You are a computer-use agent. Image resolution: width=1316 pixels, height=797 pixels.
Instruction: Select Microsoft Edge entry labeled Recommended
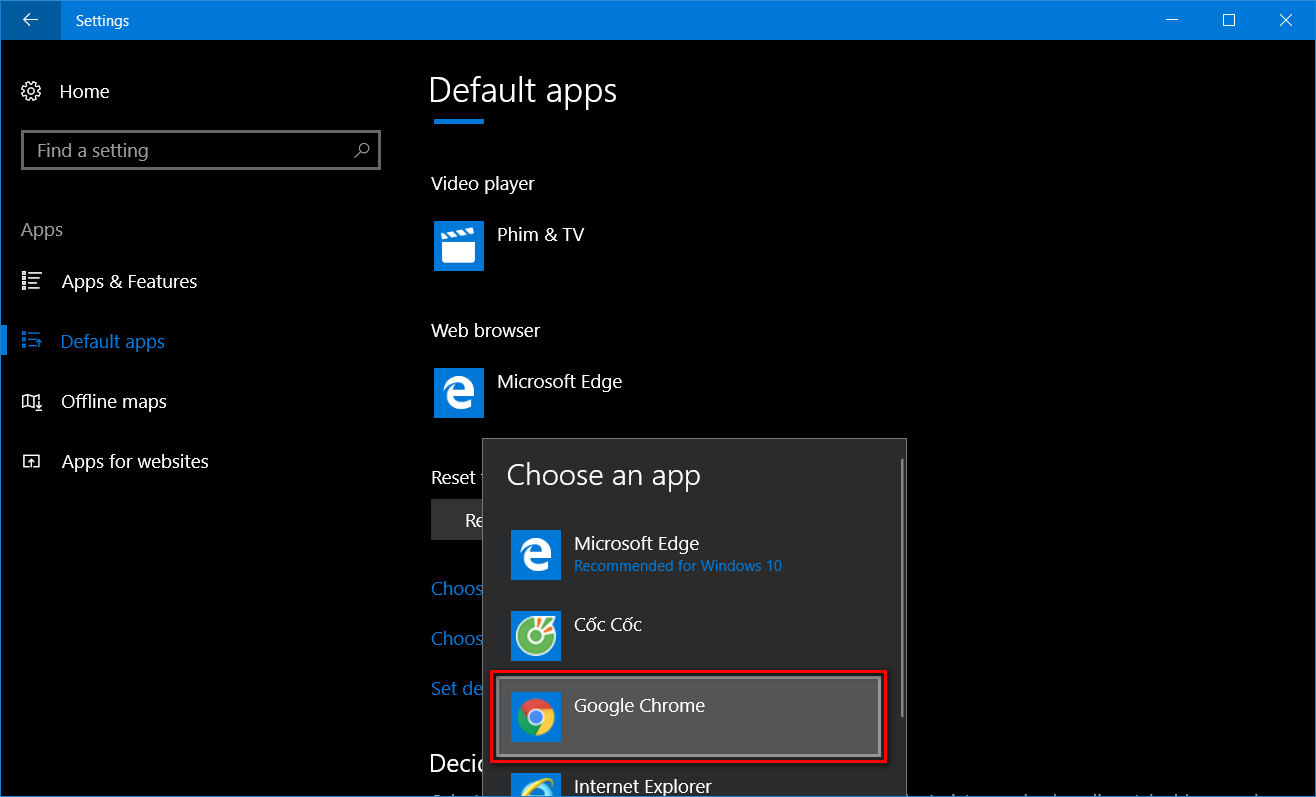[x=689, y=555]
